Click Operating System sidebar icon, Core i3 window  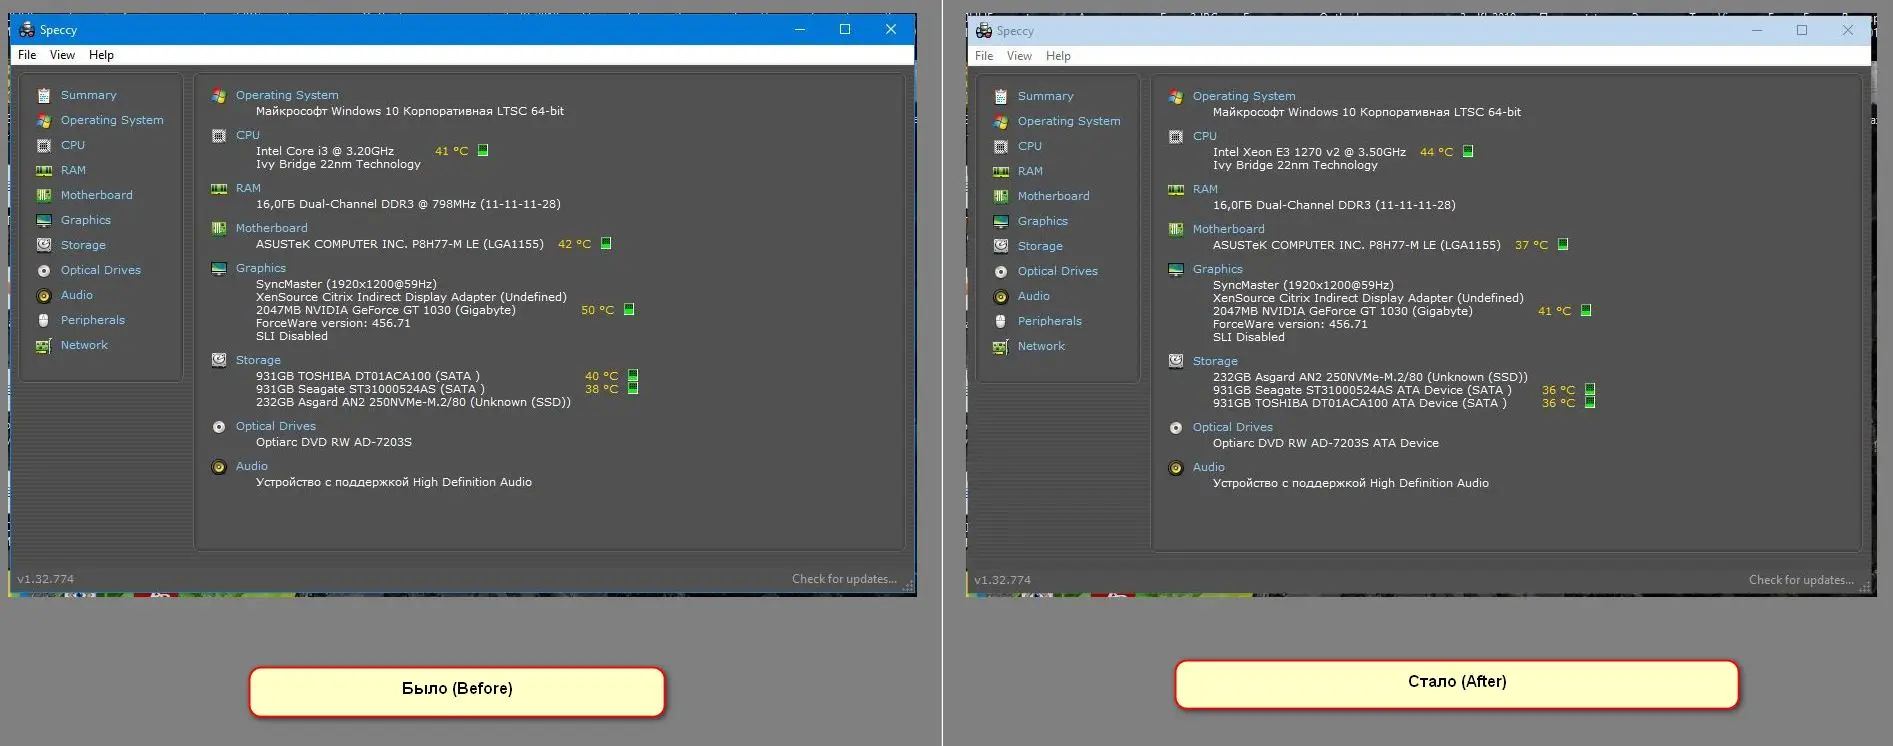pyautogui.click(x=44, y=121)
